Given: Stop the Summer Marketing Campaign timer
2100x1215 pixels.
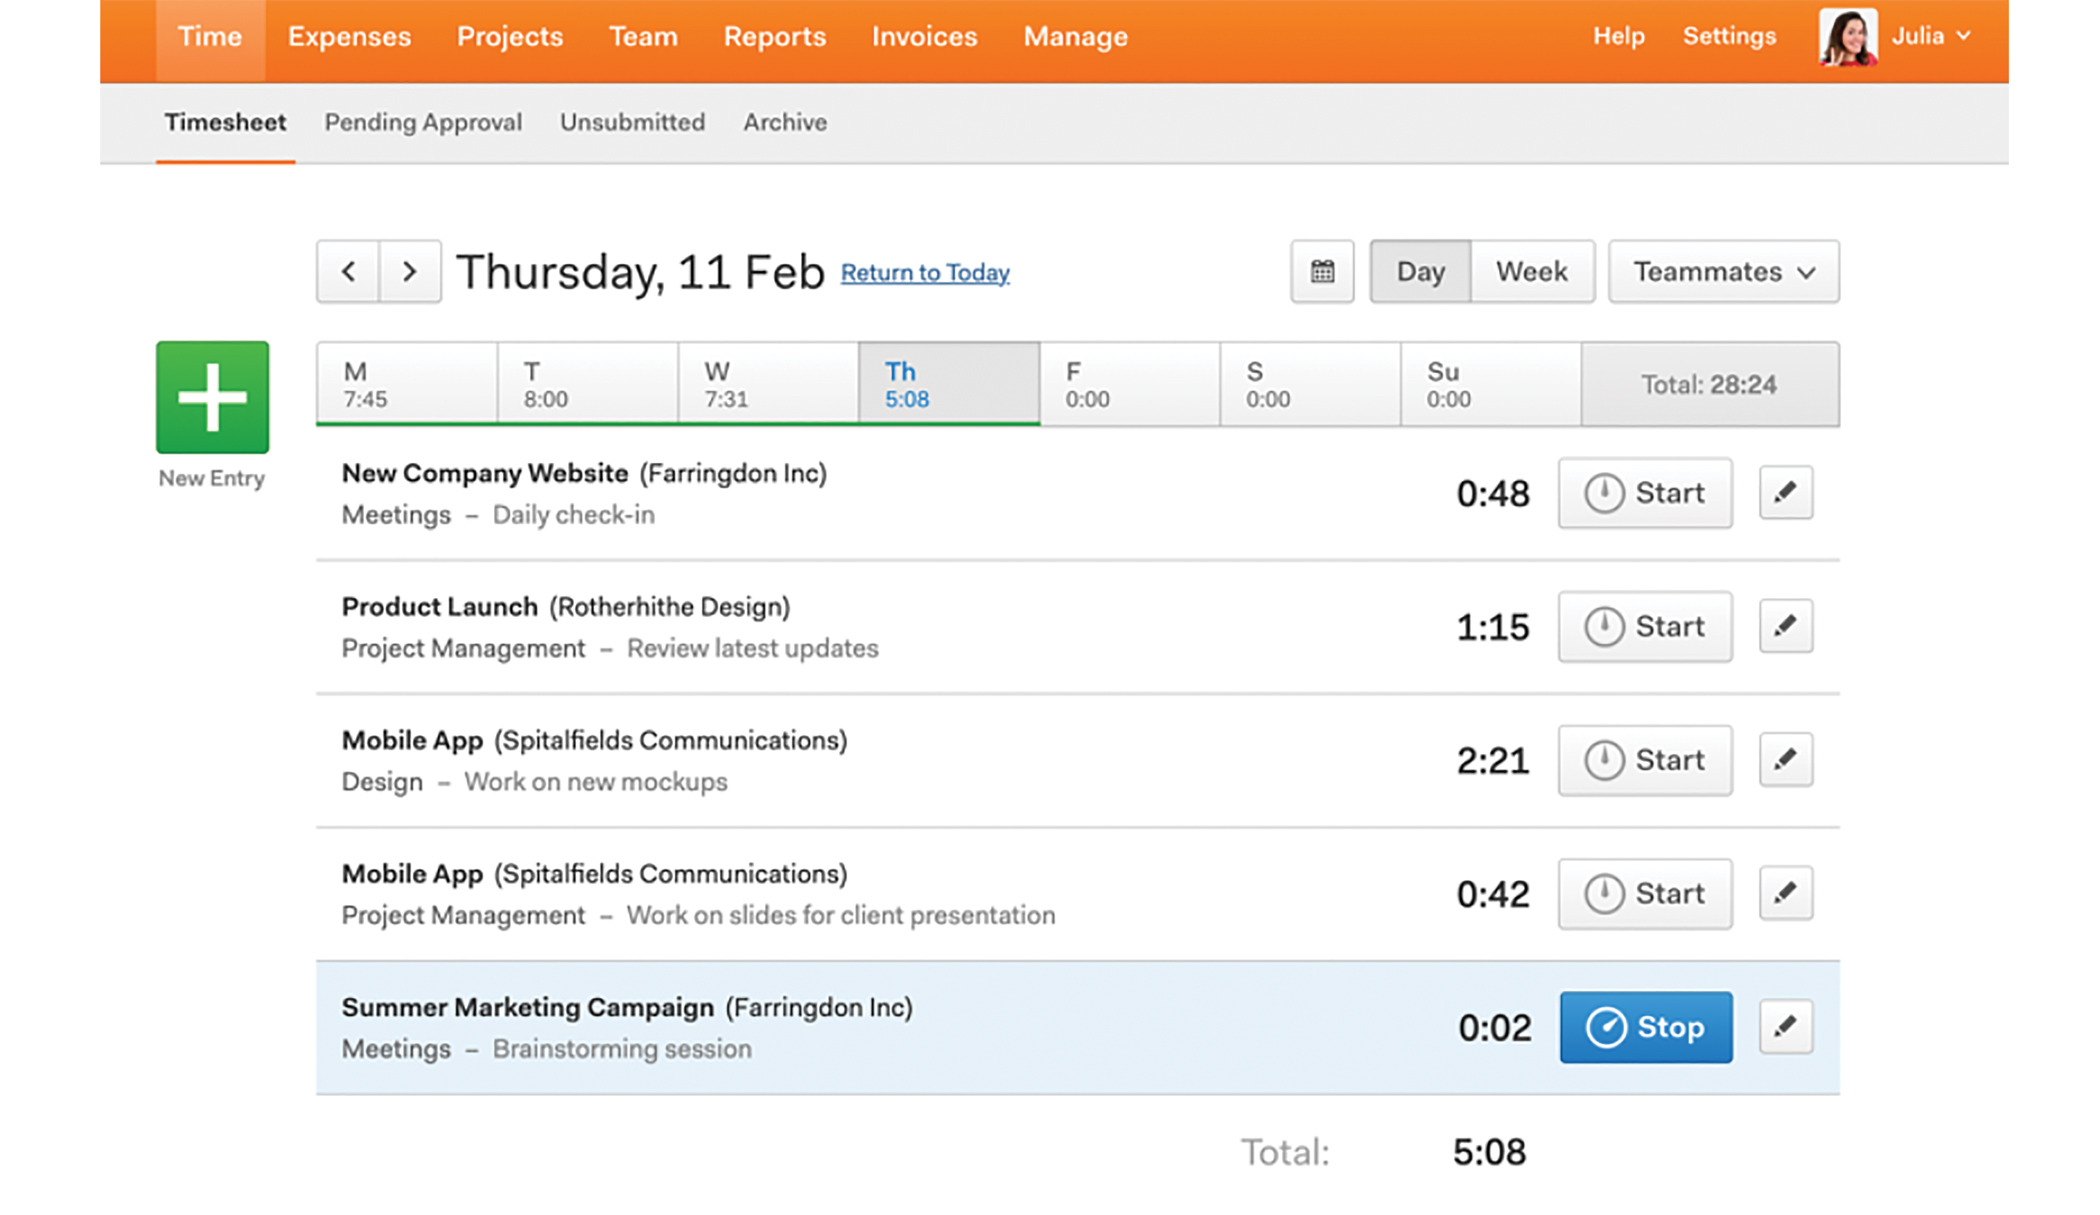Looking at the screenshot, I should 1645,1027.
